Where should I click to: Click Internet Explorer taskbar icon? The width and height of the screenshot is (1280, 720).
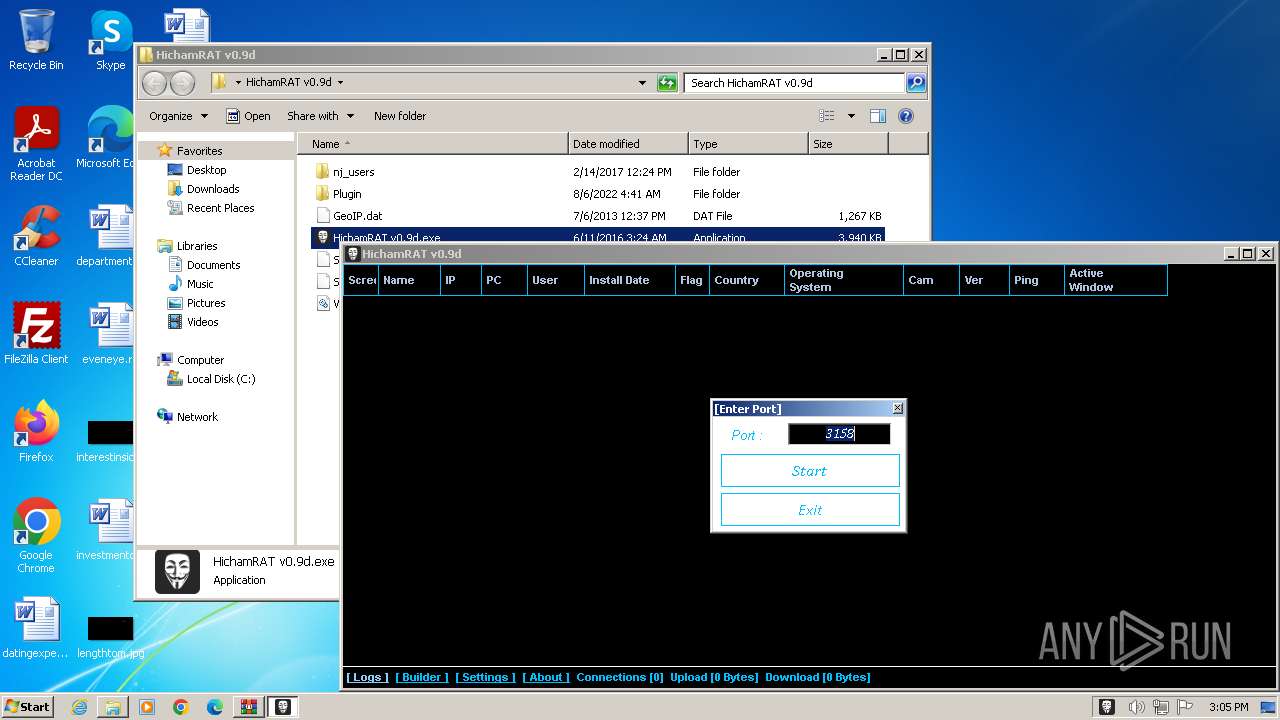[x=79, y=707]
